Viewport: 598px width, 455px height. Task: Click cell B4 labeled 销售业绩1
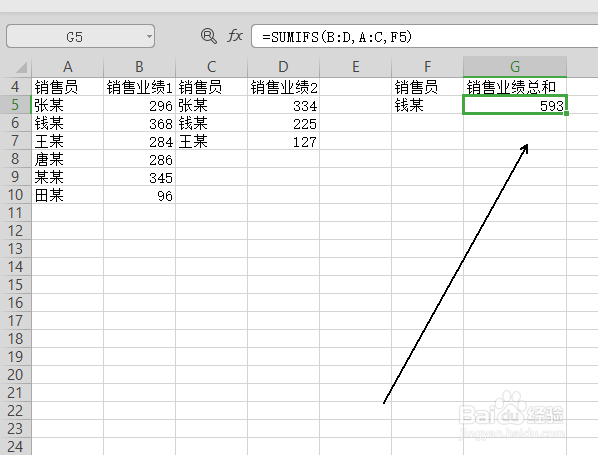click(x=140, y=87)
